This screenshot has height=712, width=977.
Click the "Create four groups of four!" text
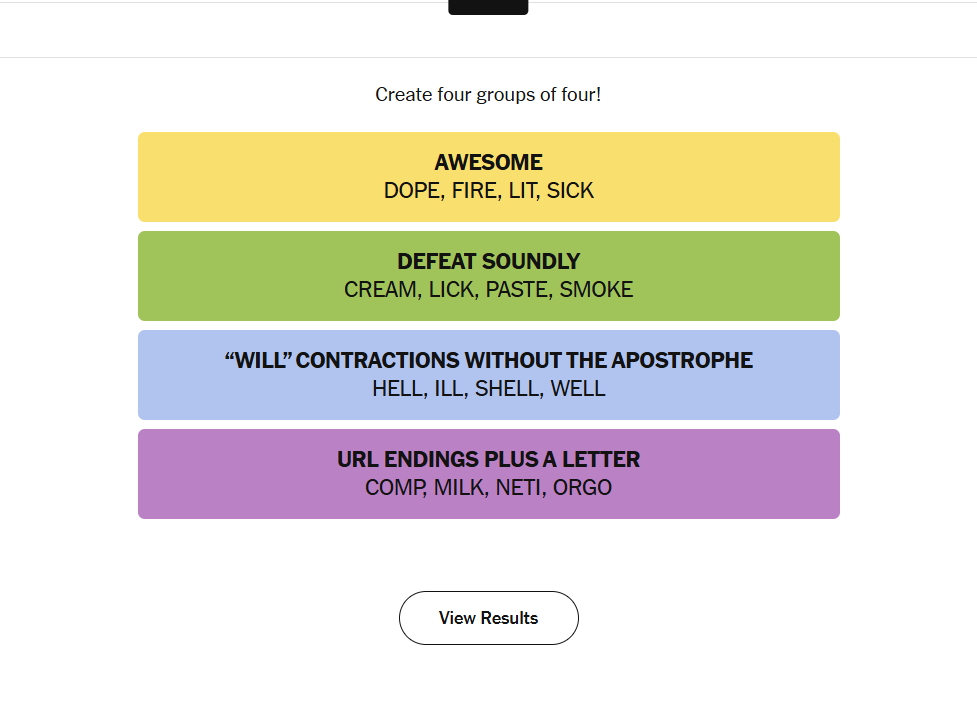[488, 95]
